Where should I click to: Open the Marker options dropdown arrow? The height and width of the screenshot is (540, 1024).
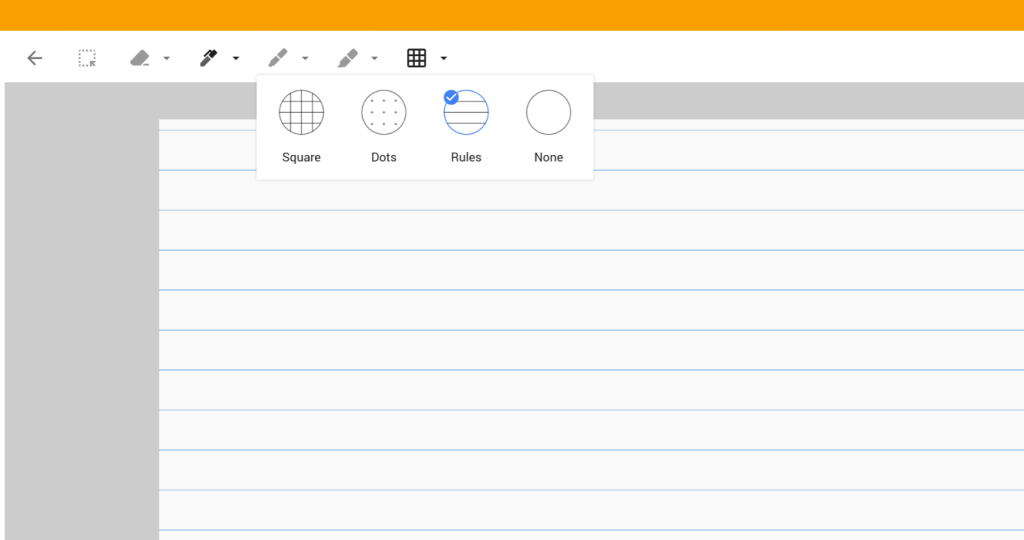point(305,58)
